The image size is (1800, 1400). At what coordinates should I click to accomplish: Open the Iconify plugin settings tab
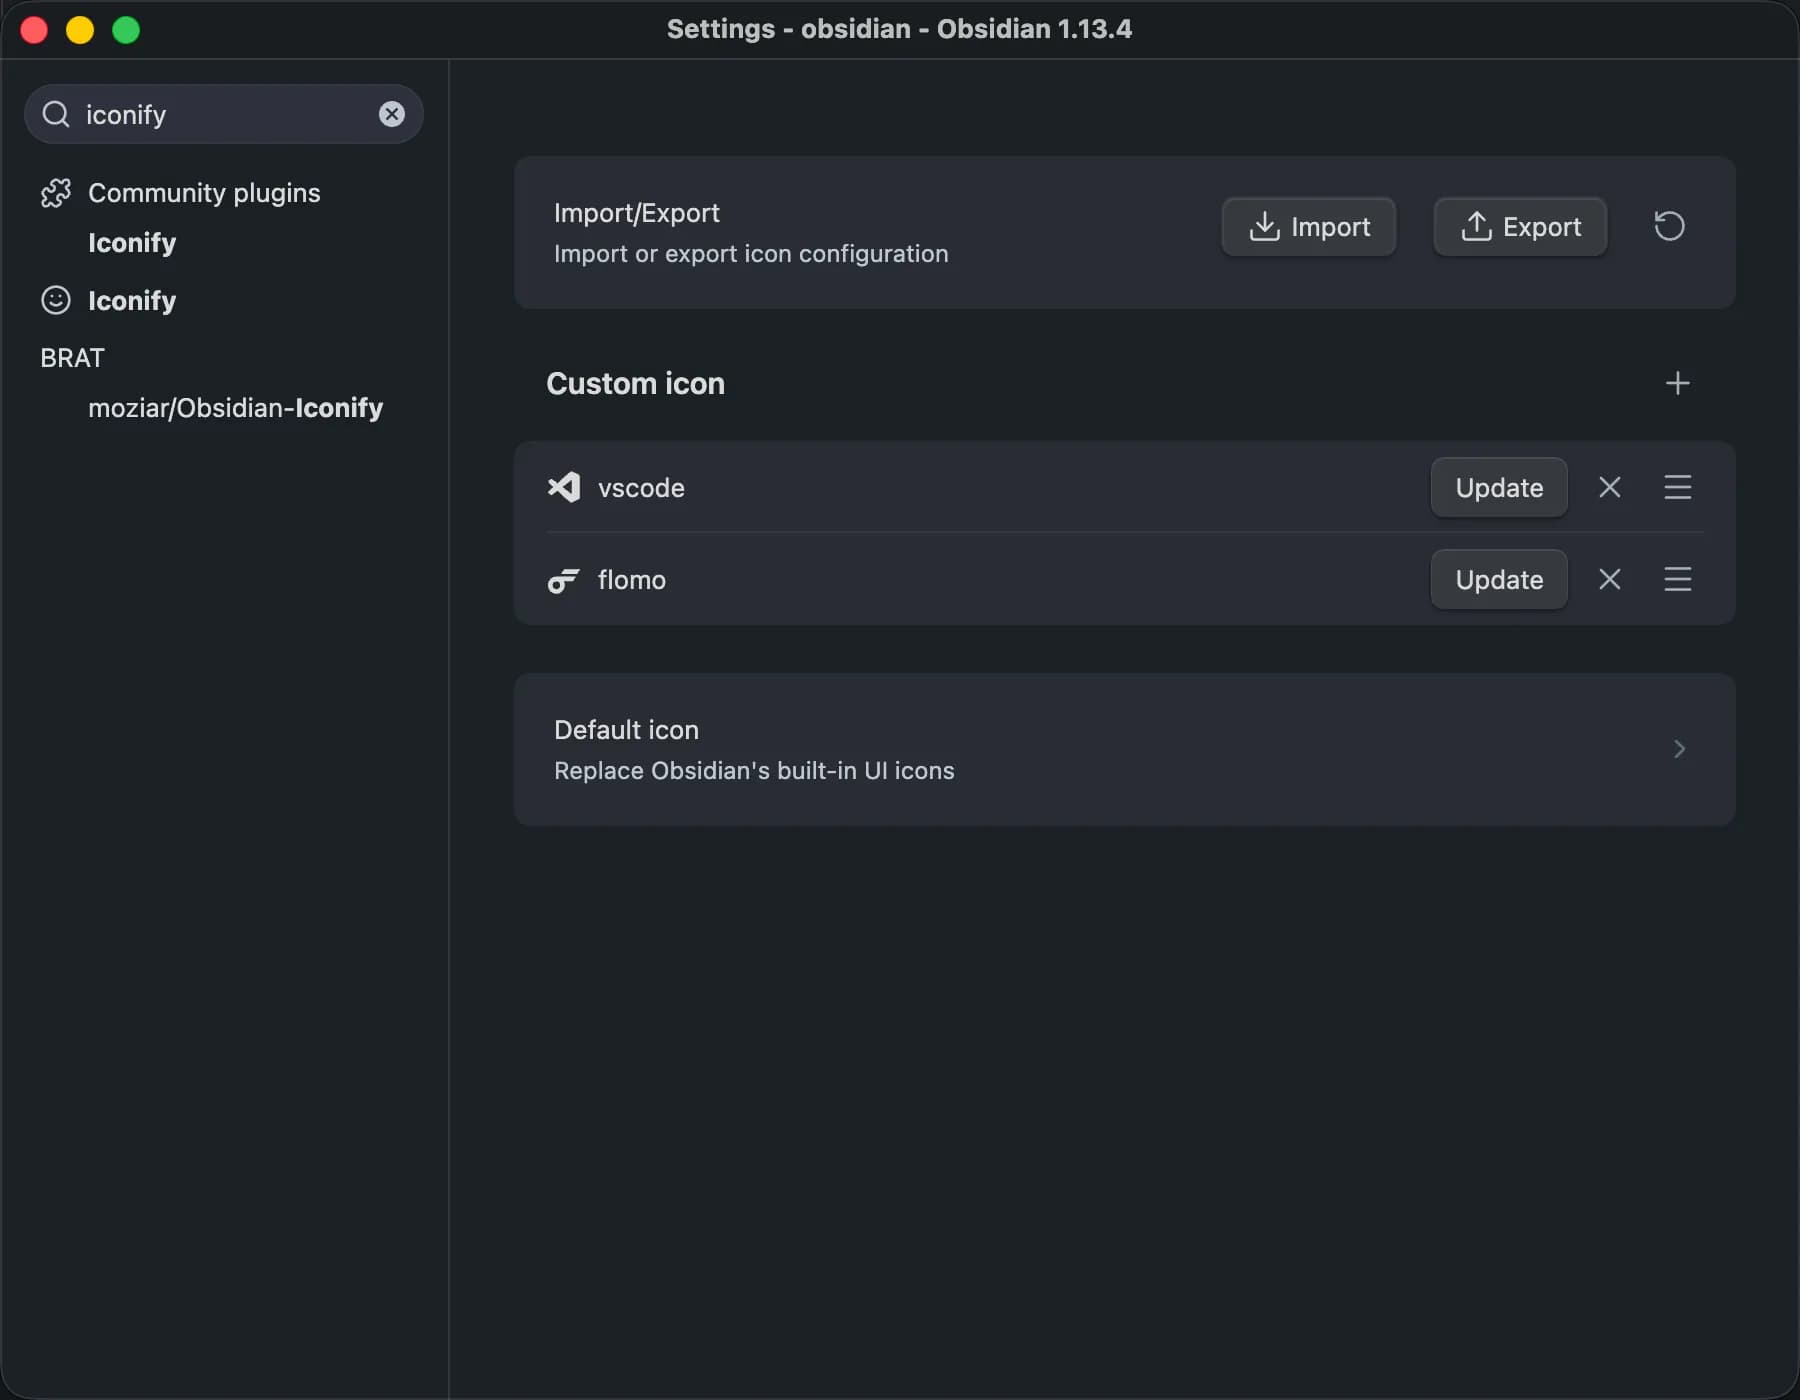132,301
